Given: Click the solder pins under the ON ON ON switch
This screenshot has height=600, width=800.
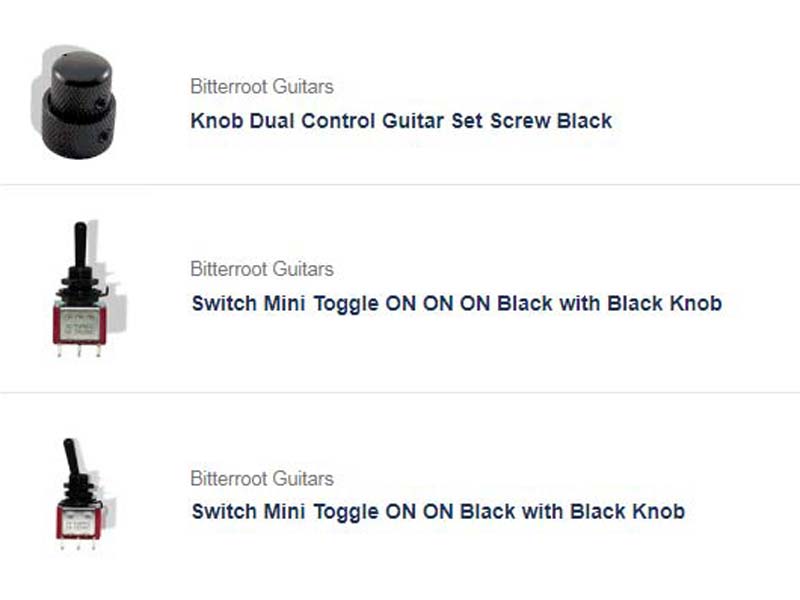Looking at the screenshot, I should coord(79,351).
